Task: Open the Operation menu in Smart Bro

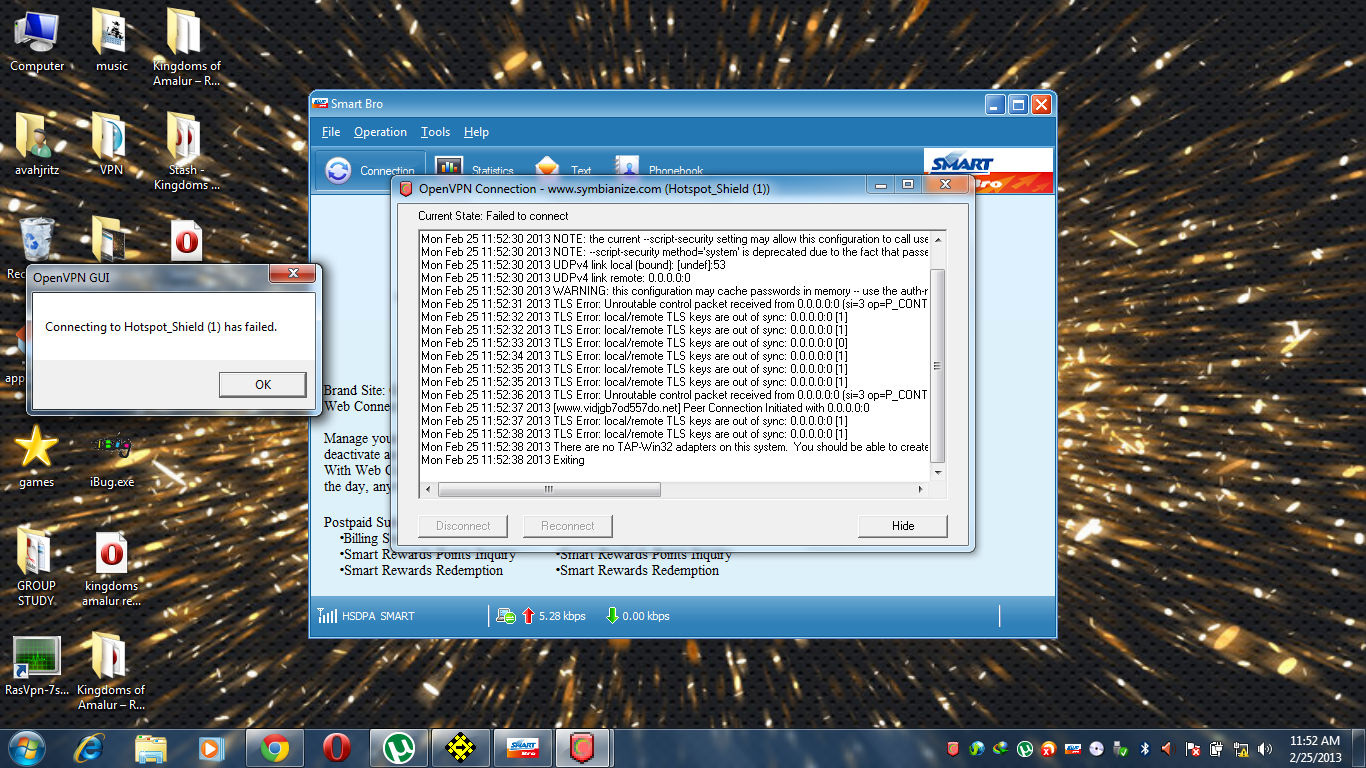Action: 380,132
